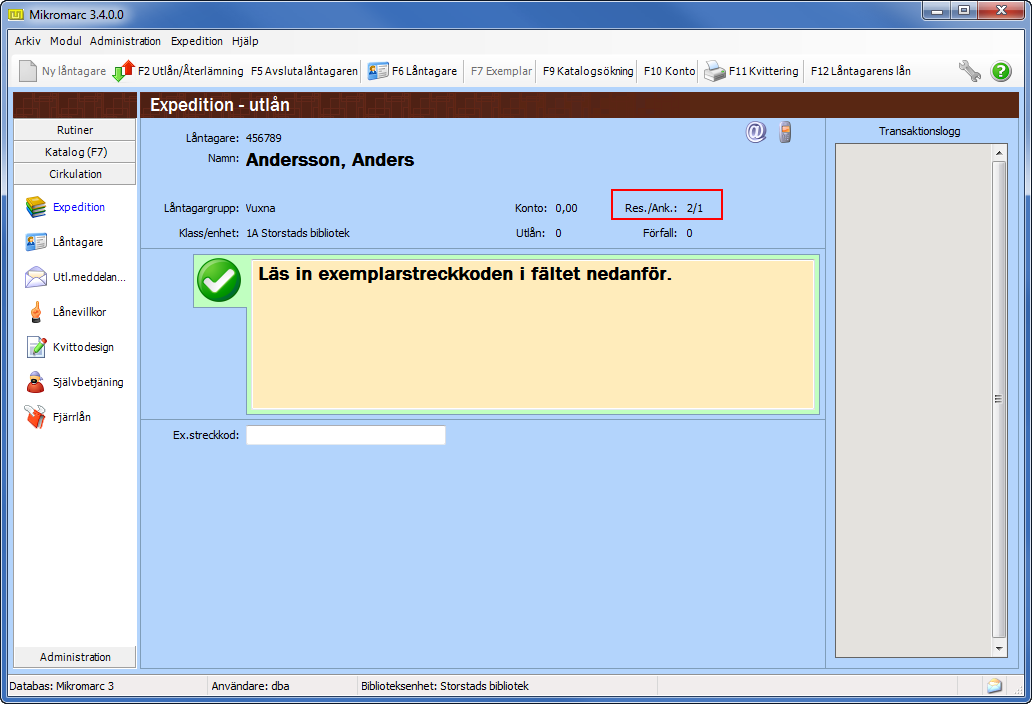This screenshot has width=1032, height=704.
Task: Click the 1A Storstads bibliotek value
Action: [x=298, y=233]
